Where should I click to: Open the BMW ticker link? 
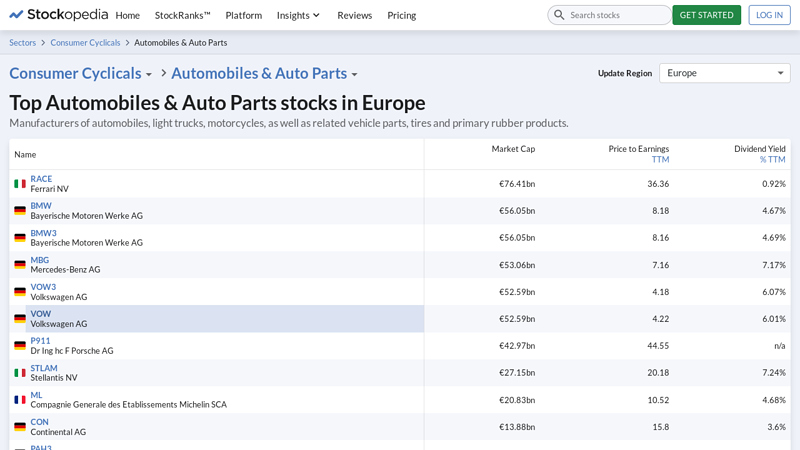41,206
